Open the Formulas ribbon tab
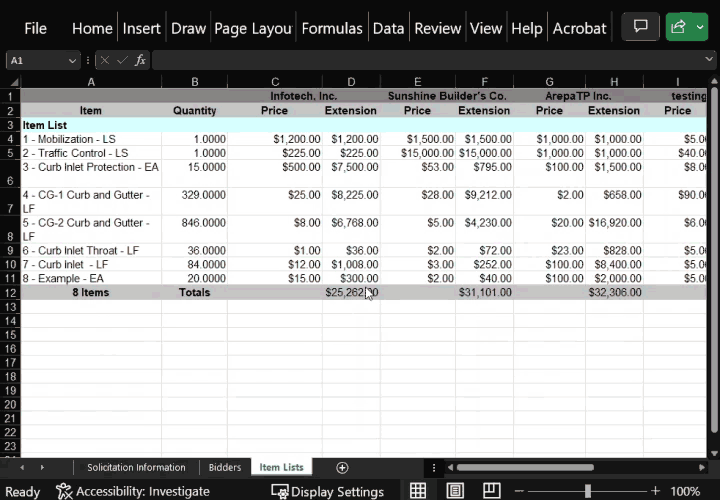The image size is (720, 500). [x=332, y=28]
